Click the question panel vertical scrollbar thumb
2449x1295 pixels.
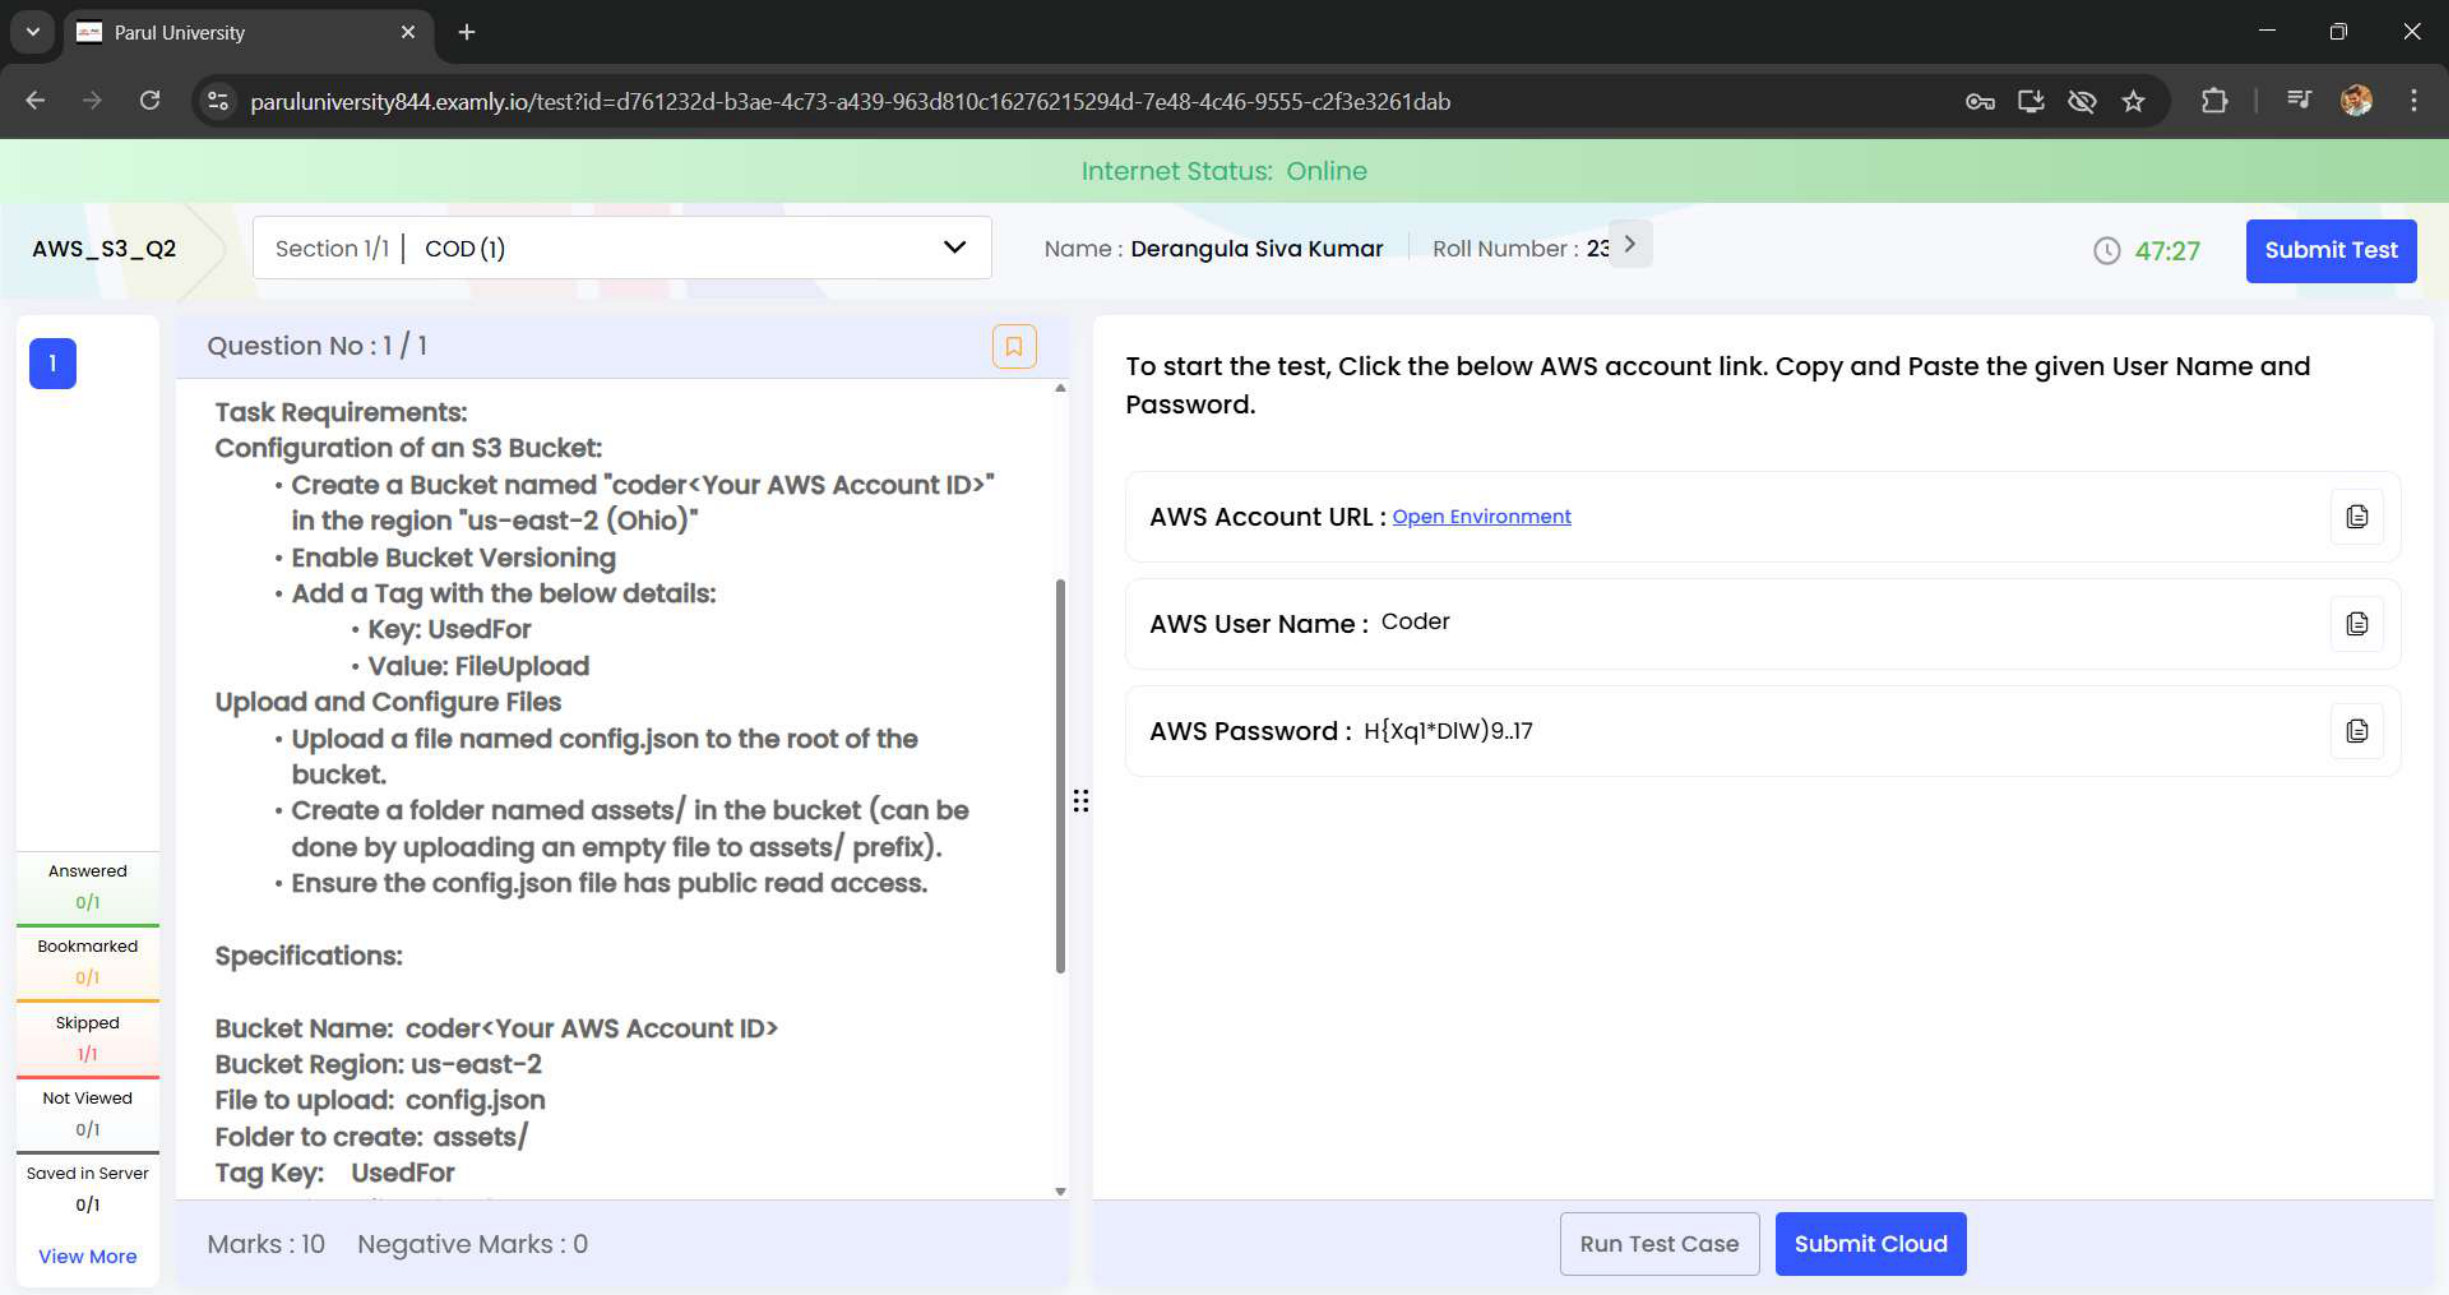click(x=1060, y=775)
